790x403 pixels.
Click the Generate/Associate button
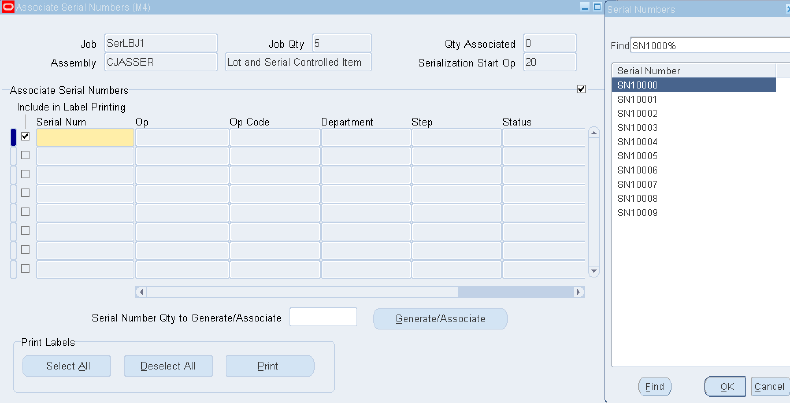pos(440,319)
